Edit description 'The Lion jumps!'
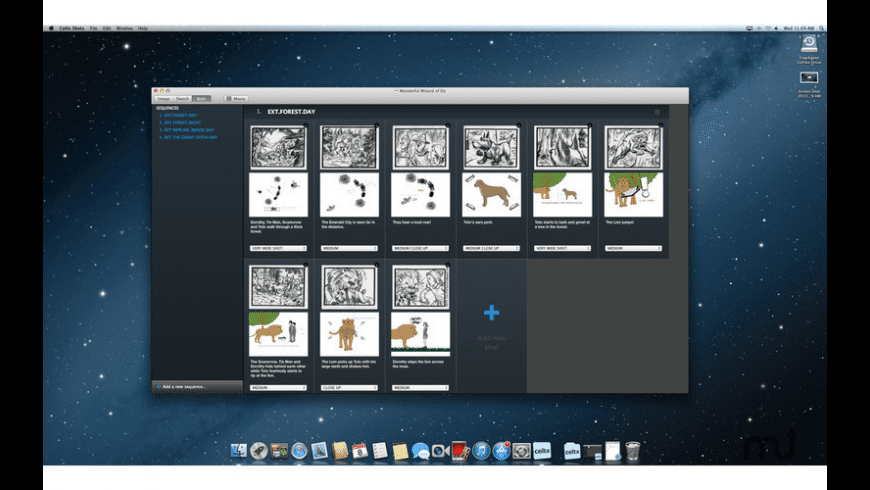The height and width of the screenshot is (490, 870). click(619, 222)
